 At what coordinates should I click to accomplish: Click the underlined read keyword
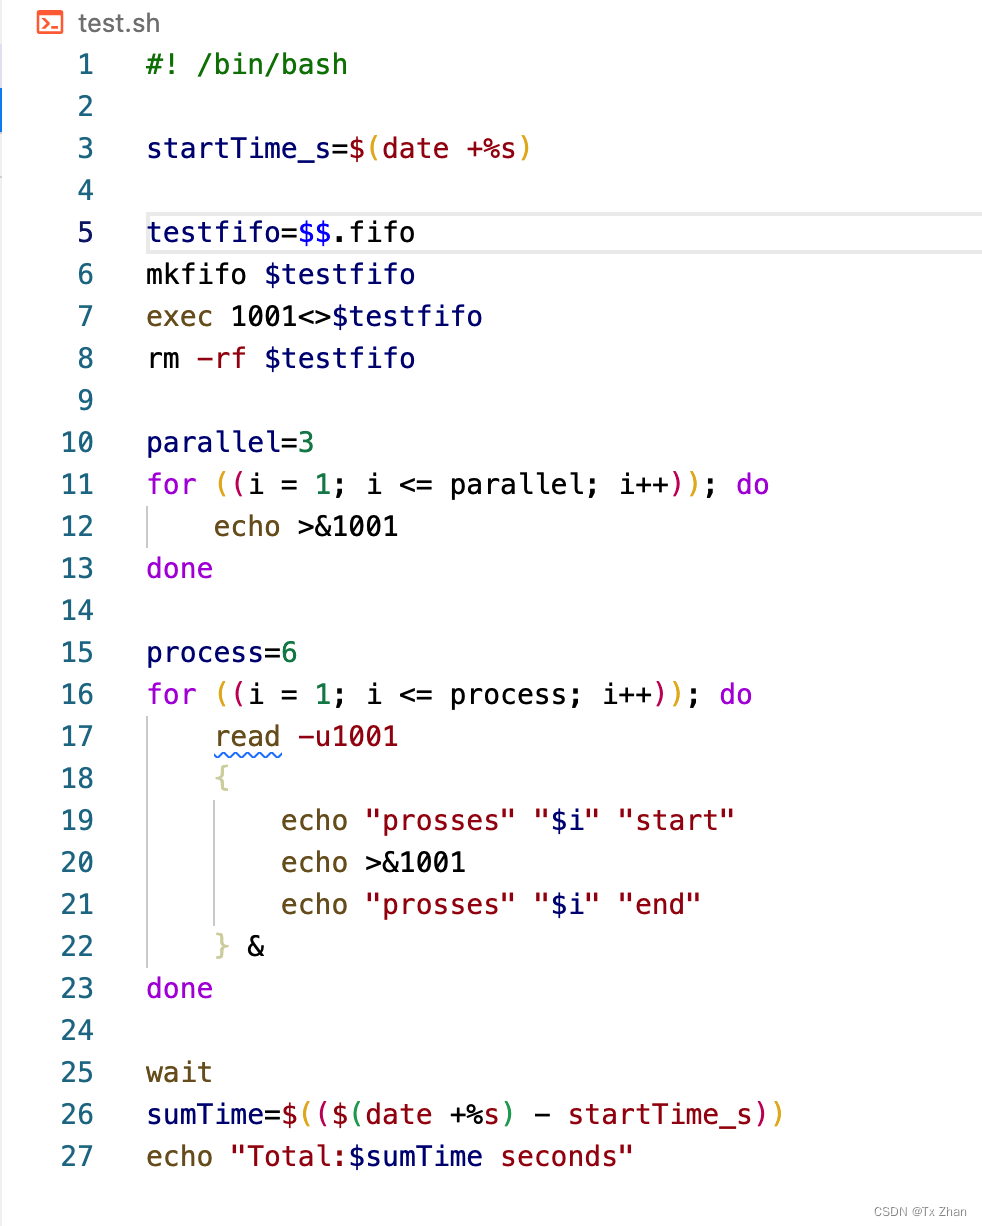[247, 736]
